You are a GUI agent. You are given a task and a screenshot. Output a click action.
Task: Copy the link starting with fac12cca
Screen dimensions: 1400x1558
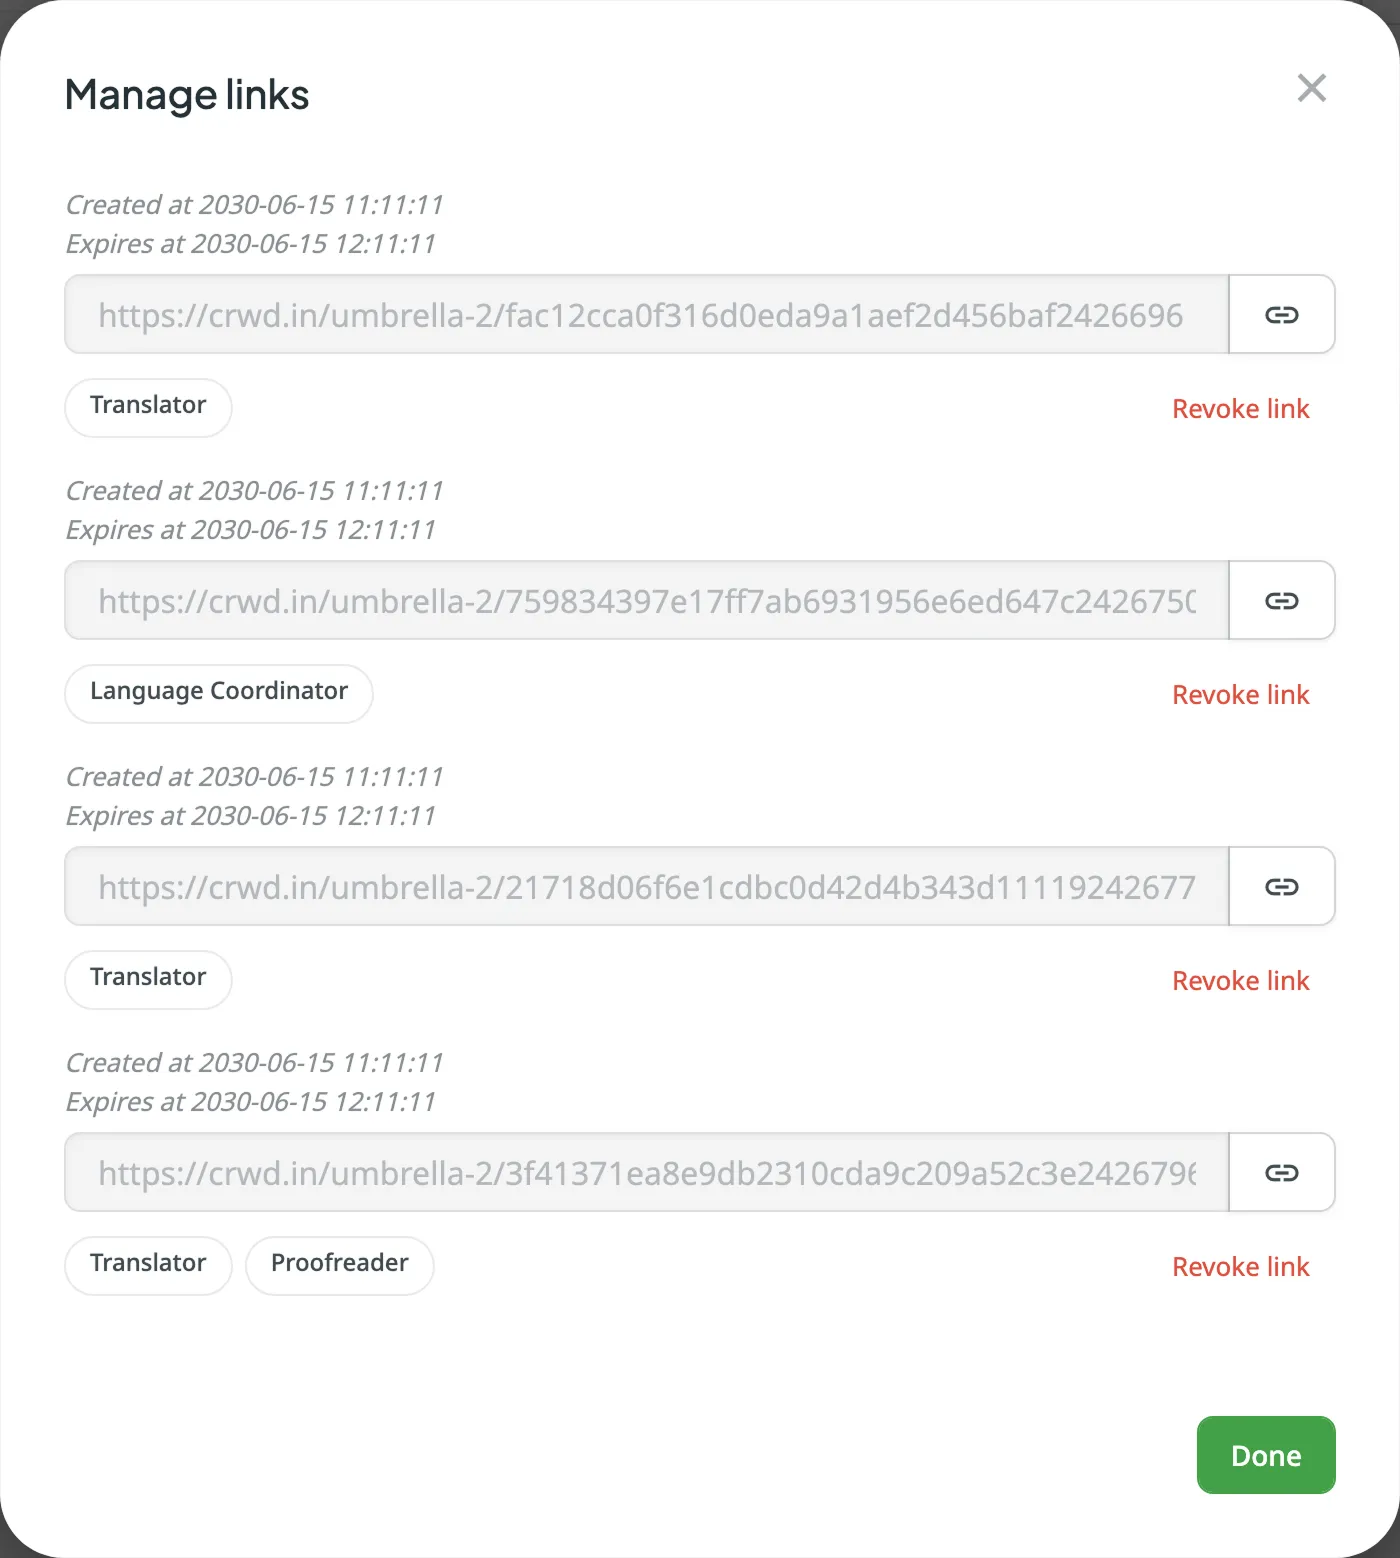1281,314
